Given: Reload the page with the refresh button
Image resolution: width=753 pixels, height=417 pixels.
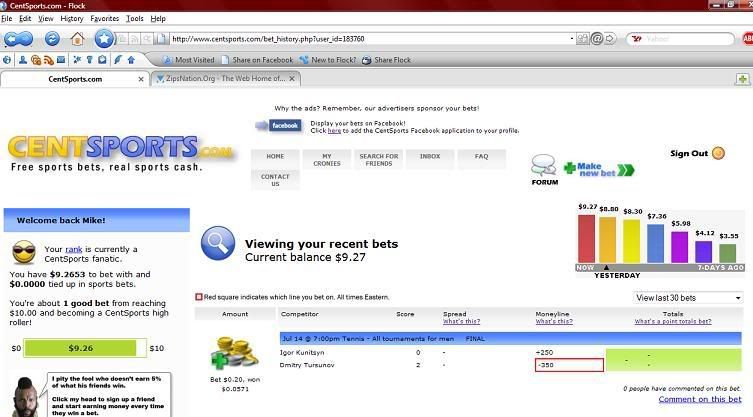Looking at the screenshot, I should (52, 38).
